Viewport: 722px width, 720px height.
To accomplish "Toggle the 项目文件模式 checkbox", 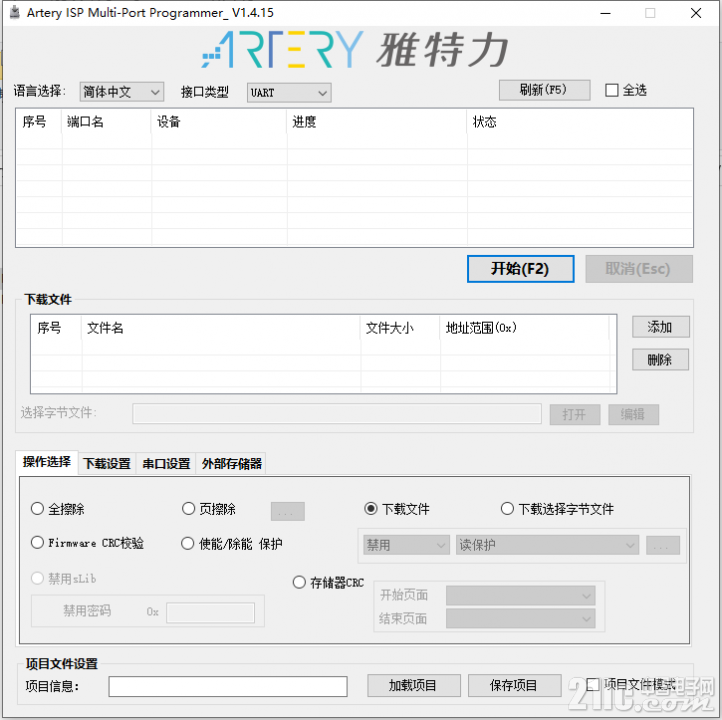I will (x=593, y=685).
